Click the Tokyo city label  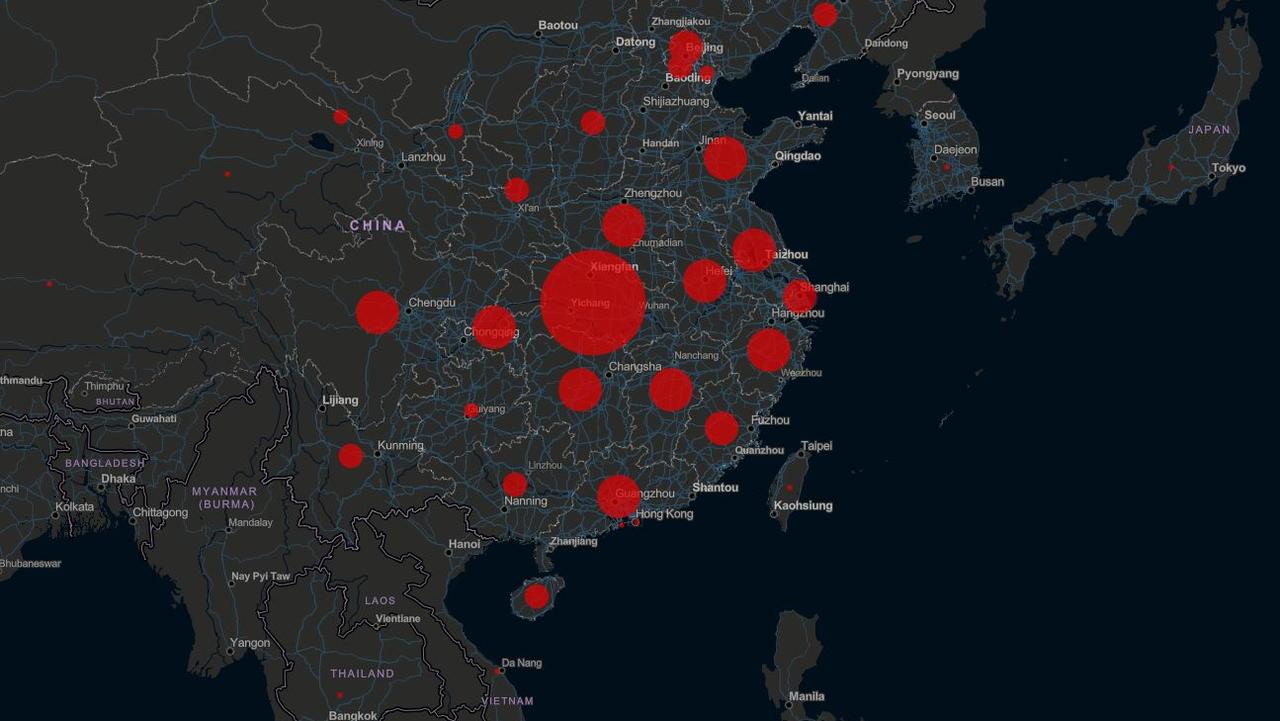[1229, 168]
